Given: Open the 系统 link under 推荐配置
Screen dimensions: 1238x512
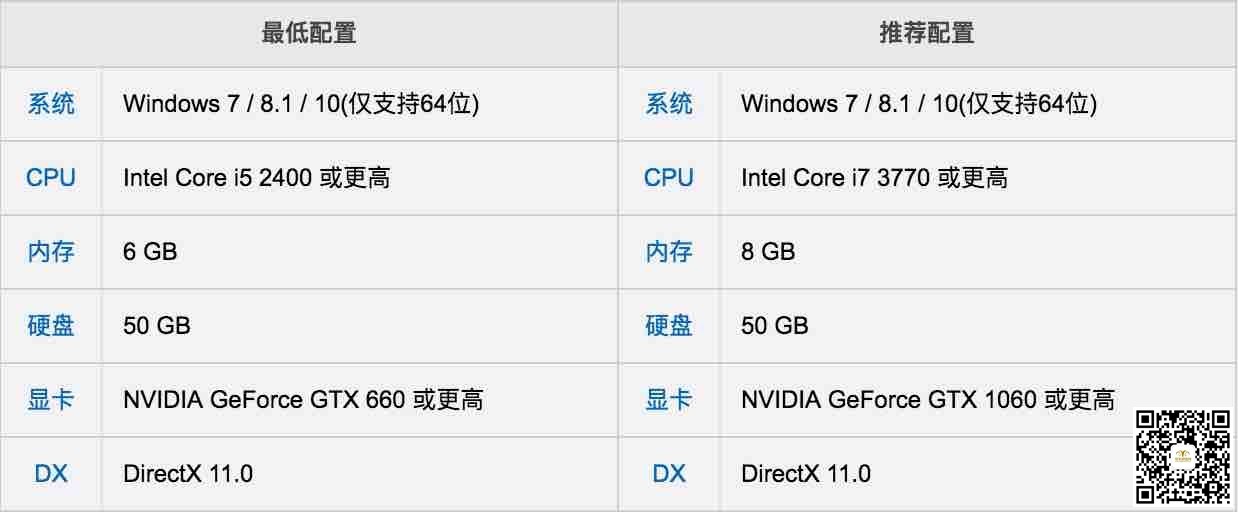Looking at the screenshot, I should (x=669, y=104).
